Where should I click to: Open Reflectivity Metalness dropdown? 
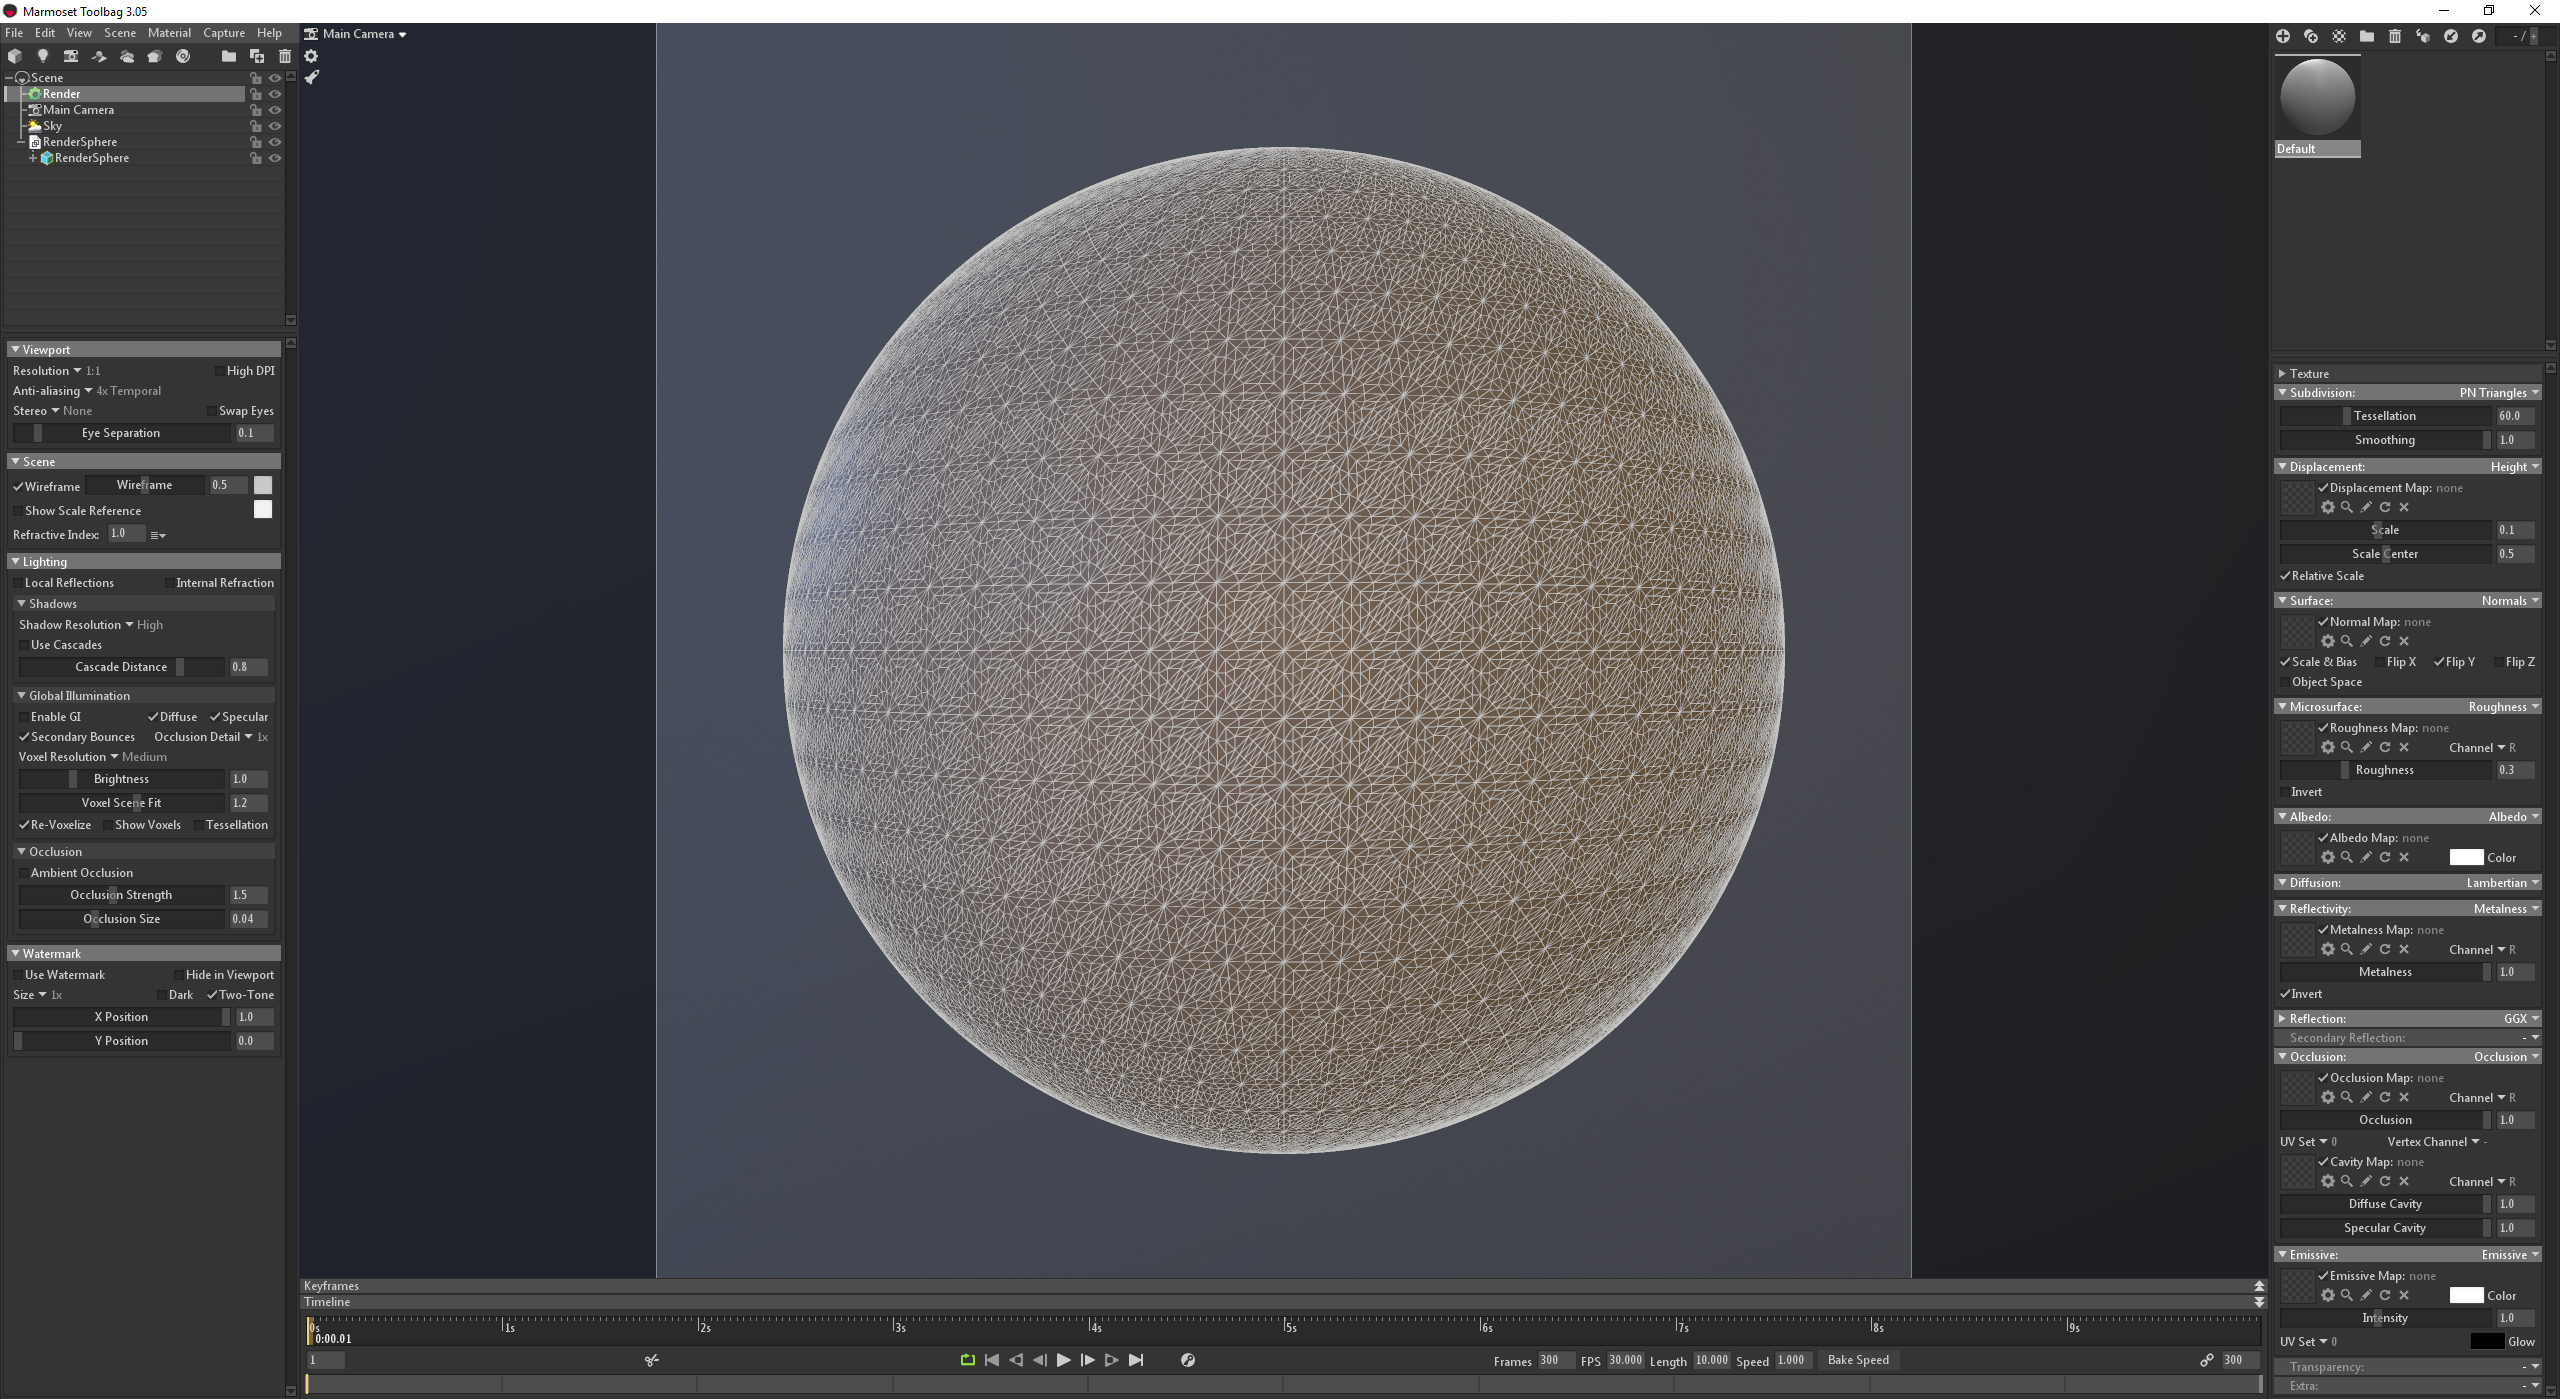(2506, 909)
